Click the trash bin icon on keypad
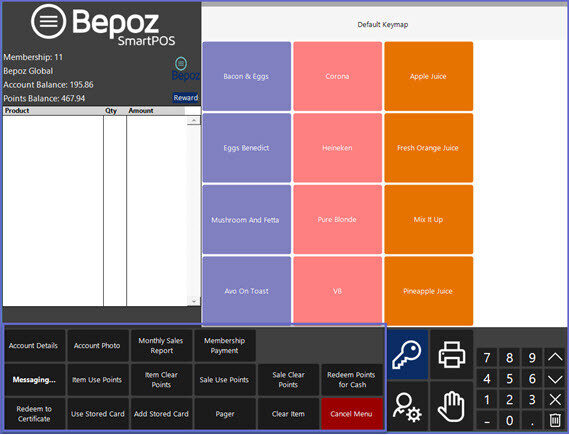Screen dimensions: 569x435 click(555, 420)
